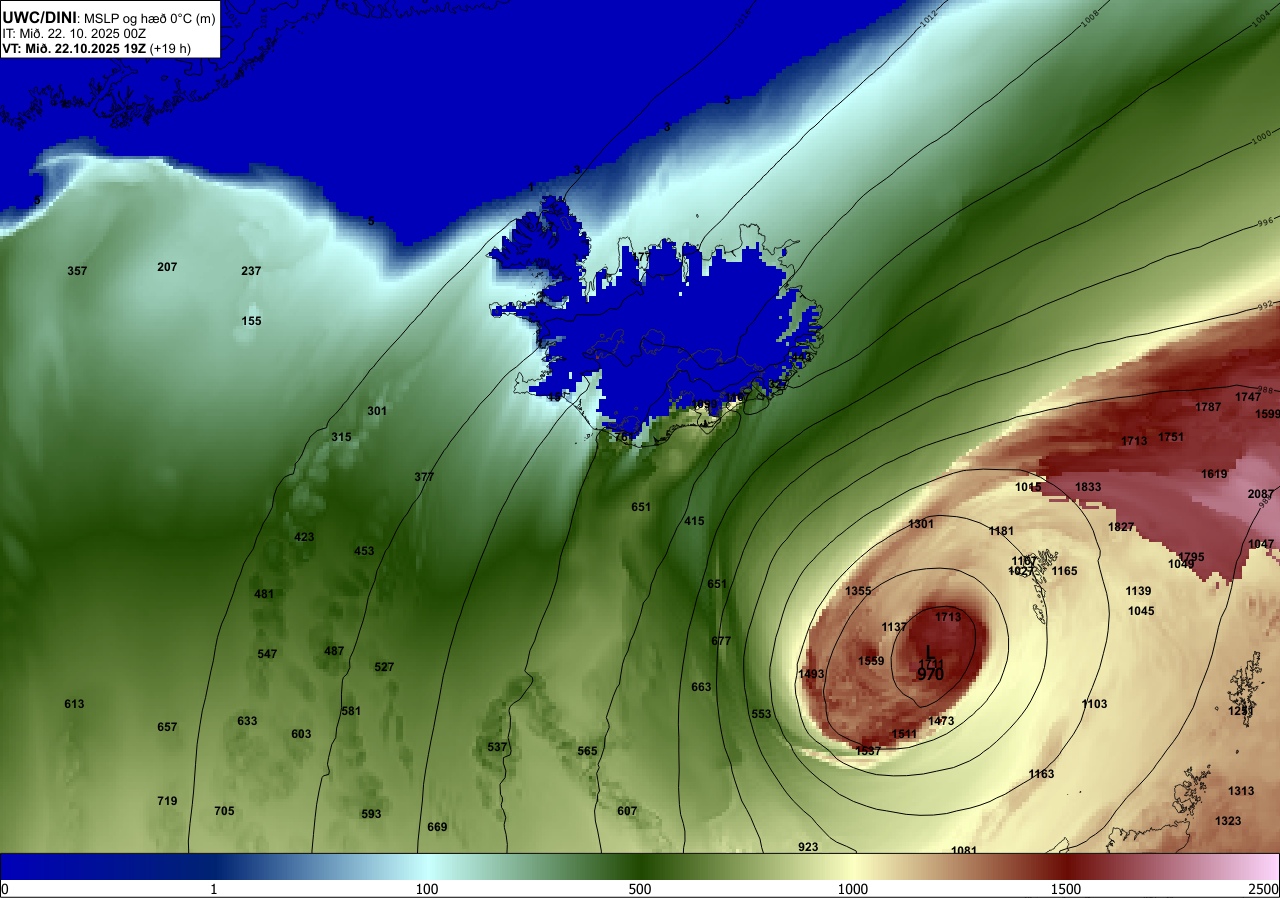Click the color scale label 2500
The height and width of the screenshot is (898, 1280).
click(x=1262, y=889)
